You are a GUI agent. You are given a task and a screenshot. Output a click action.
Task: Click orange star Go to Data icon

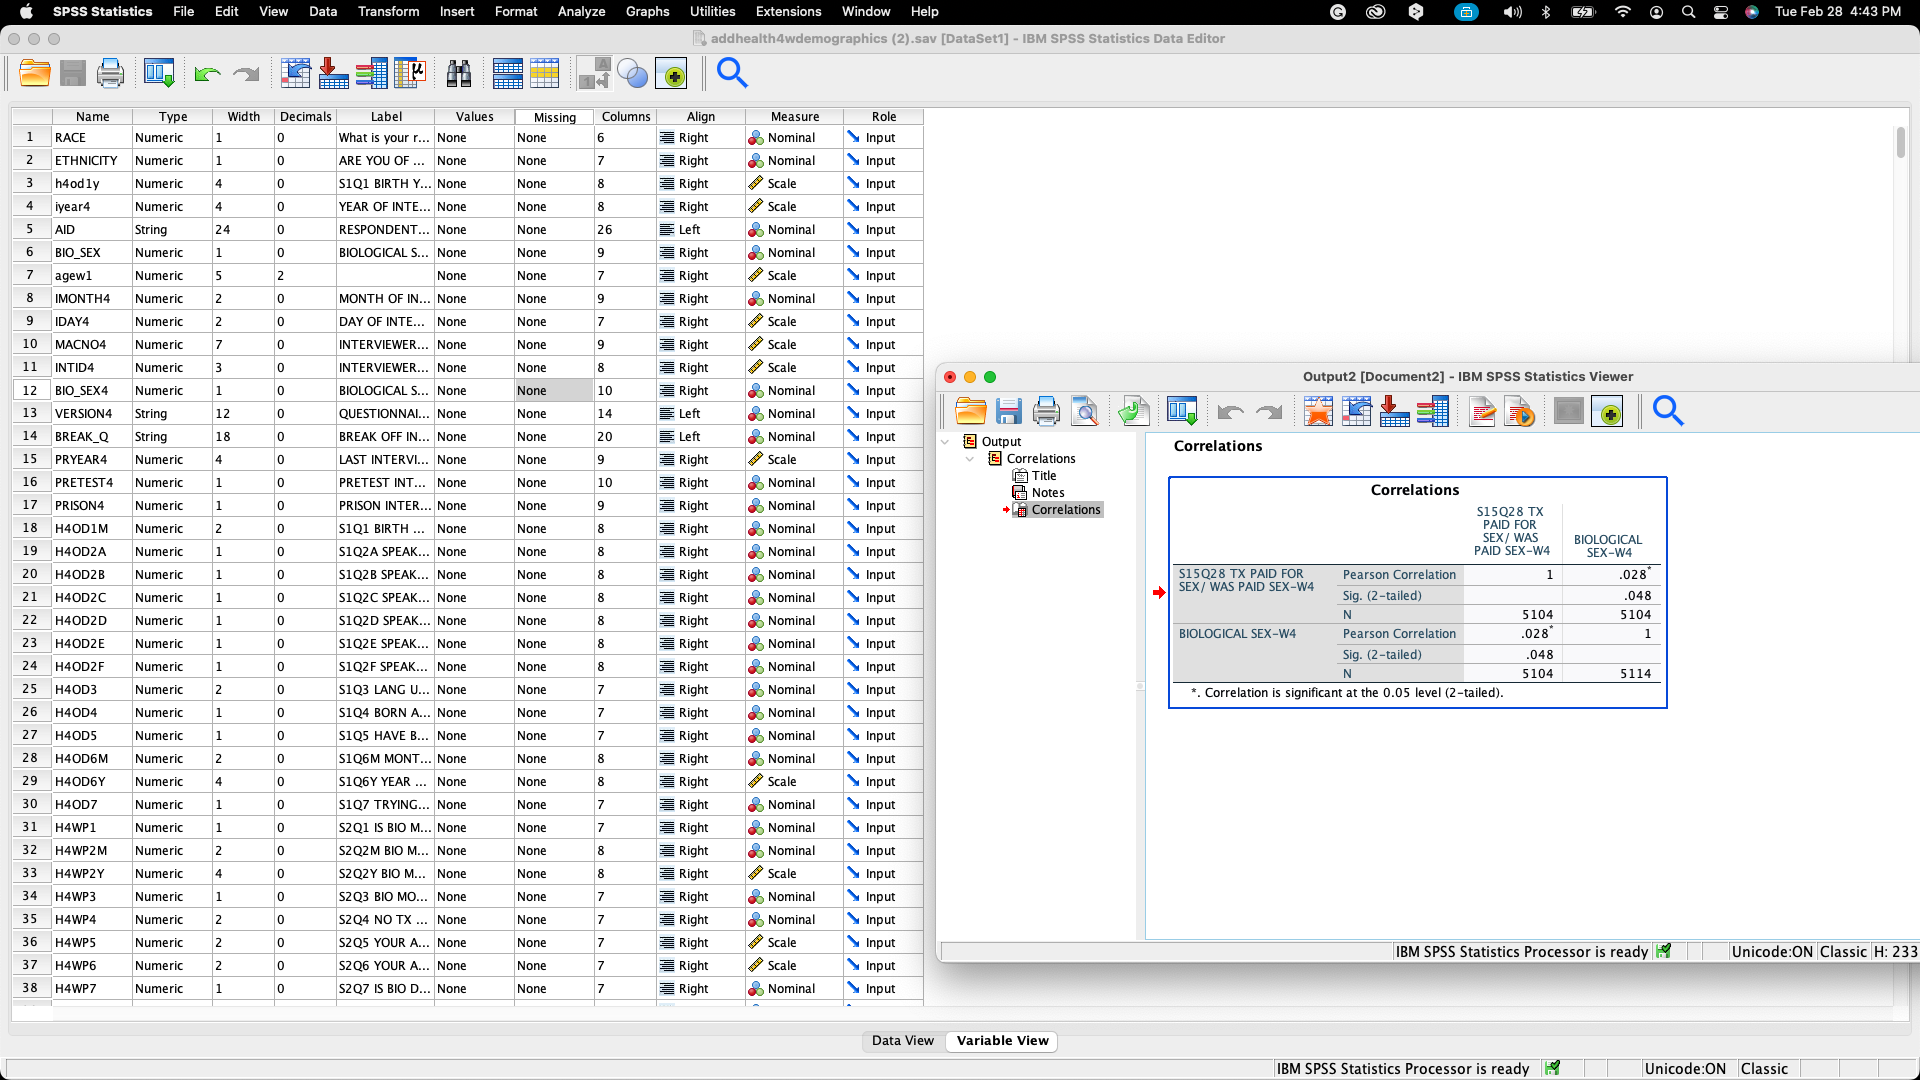point(1318,411)
